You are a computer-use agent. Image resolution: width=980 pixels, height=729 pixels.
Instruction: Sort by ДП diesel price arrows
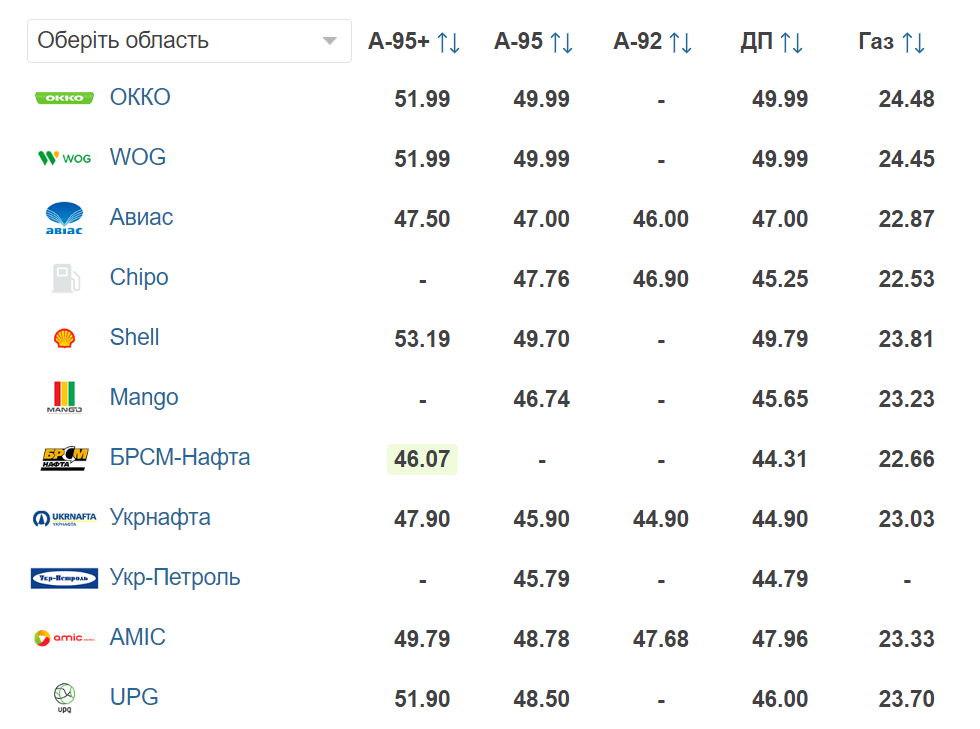(x=791, y=43)
